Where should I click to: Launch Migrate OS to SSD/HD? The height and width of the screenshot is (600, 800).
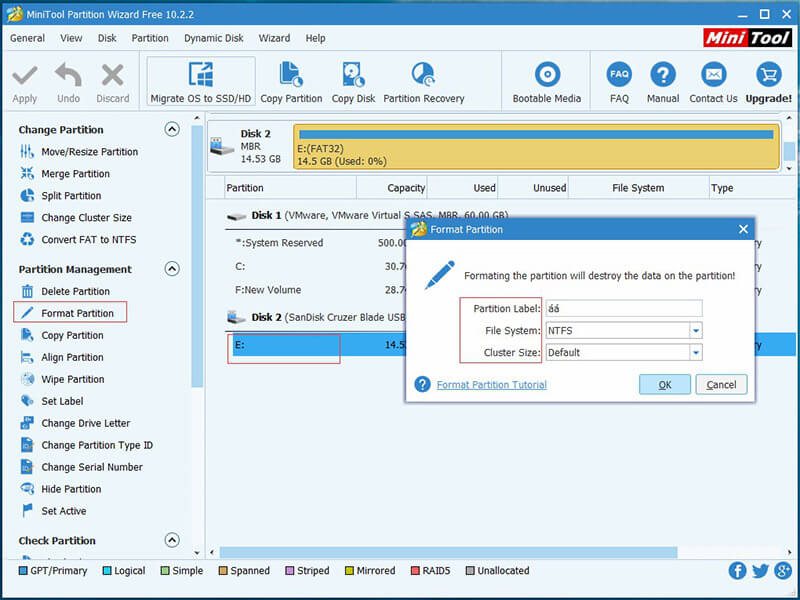[201, 82]
